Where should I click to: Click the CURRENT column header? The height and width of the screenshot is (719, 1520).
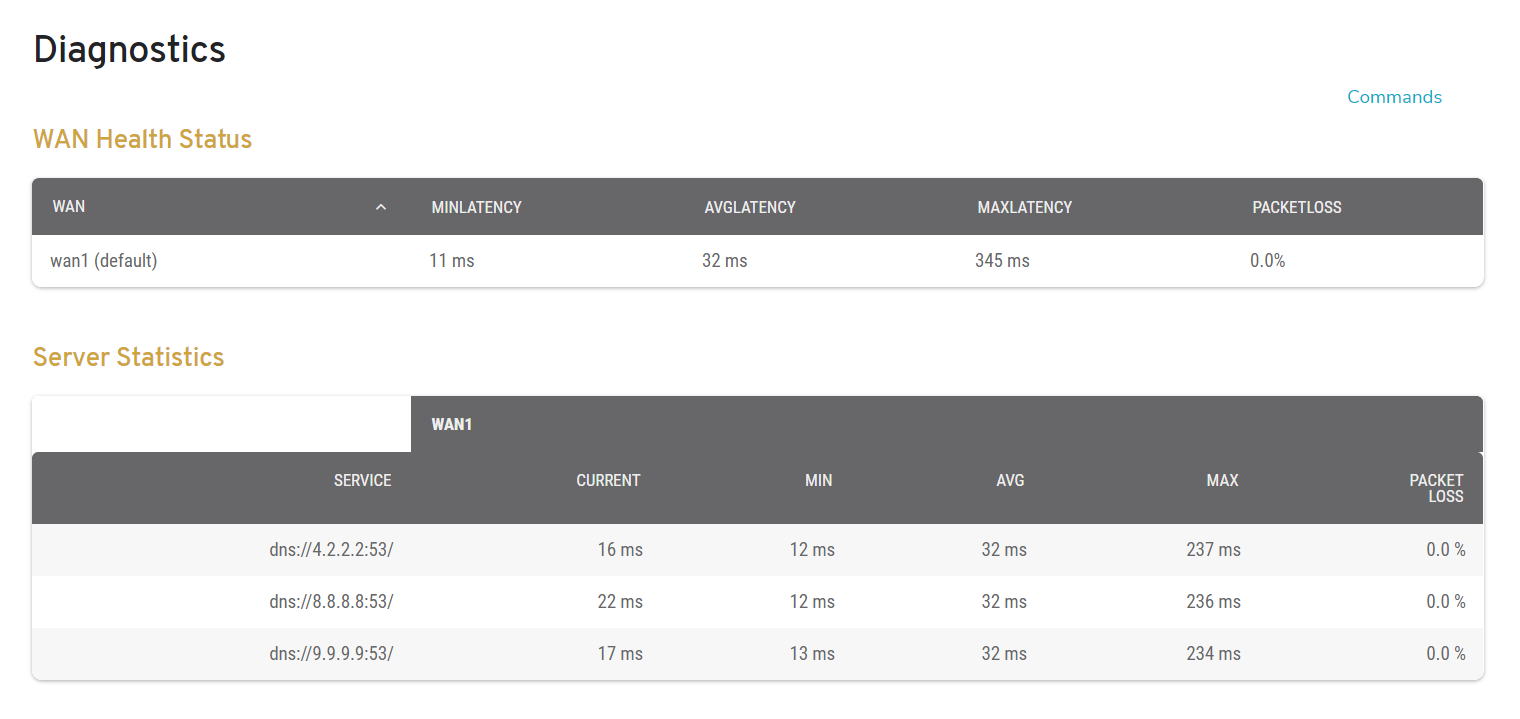pyautogui.click(x=608, y=481)
